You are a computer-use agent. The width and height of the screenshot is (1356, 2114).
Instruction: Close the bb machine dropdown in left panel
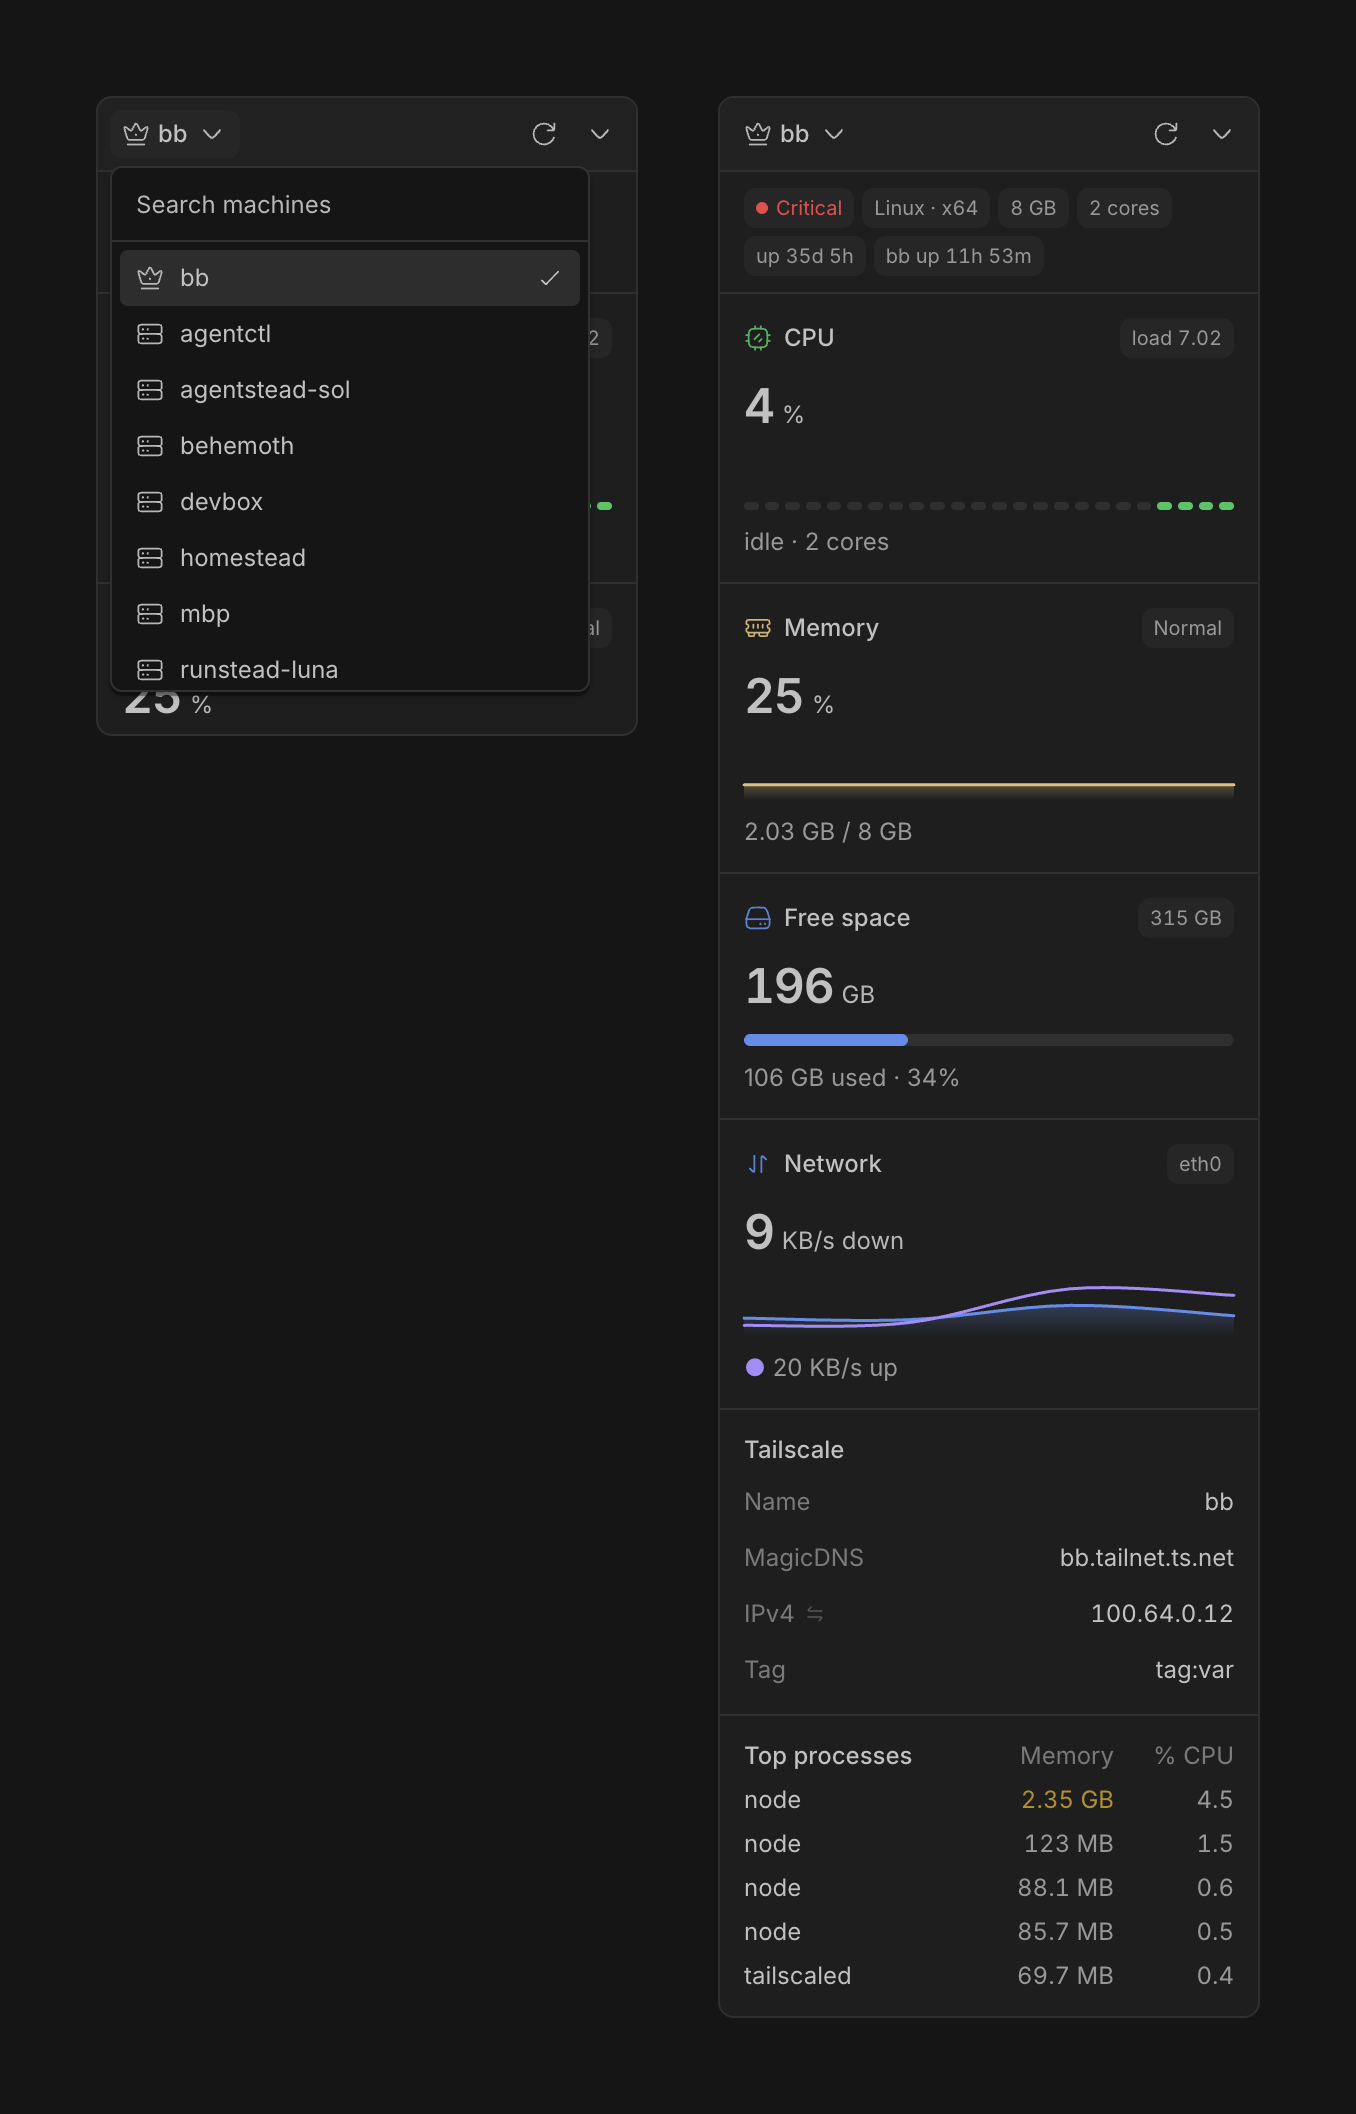point(174,134)
